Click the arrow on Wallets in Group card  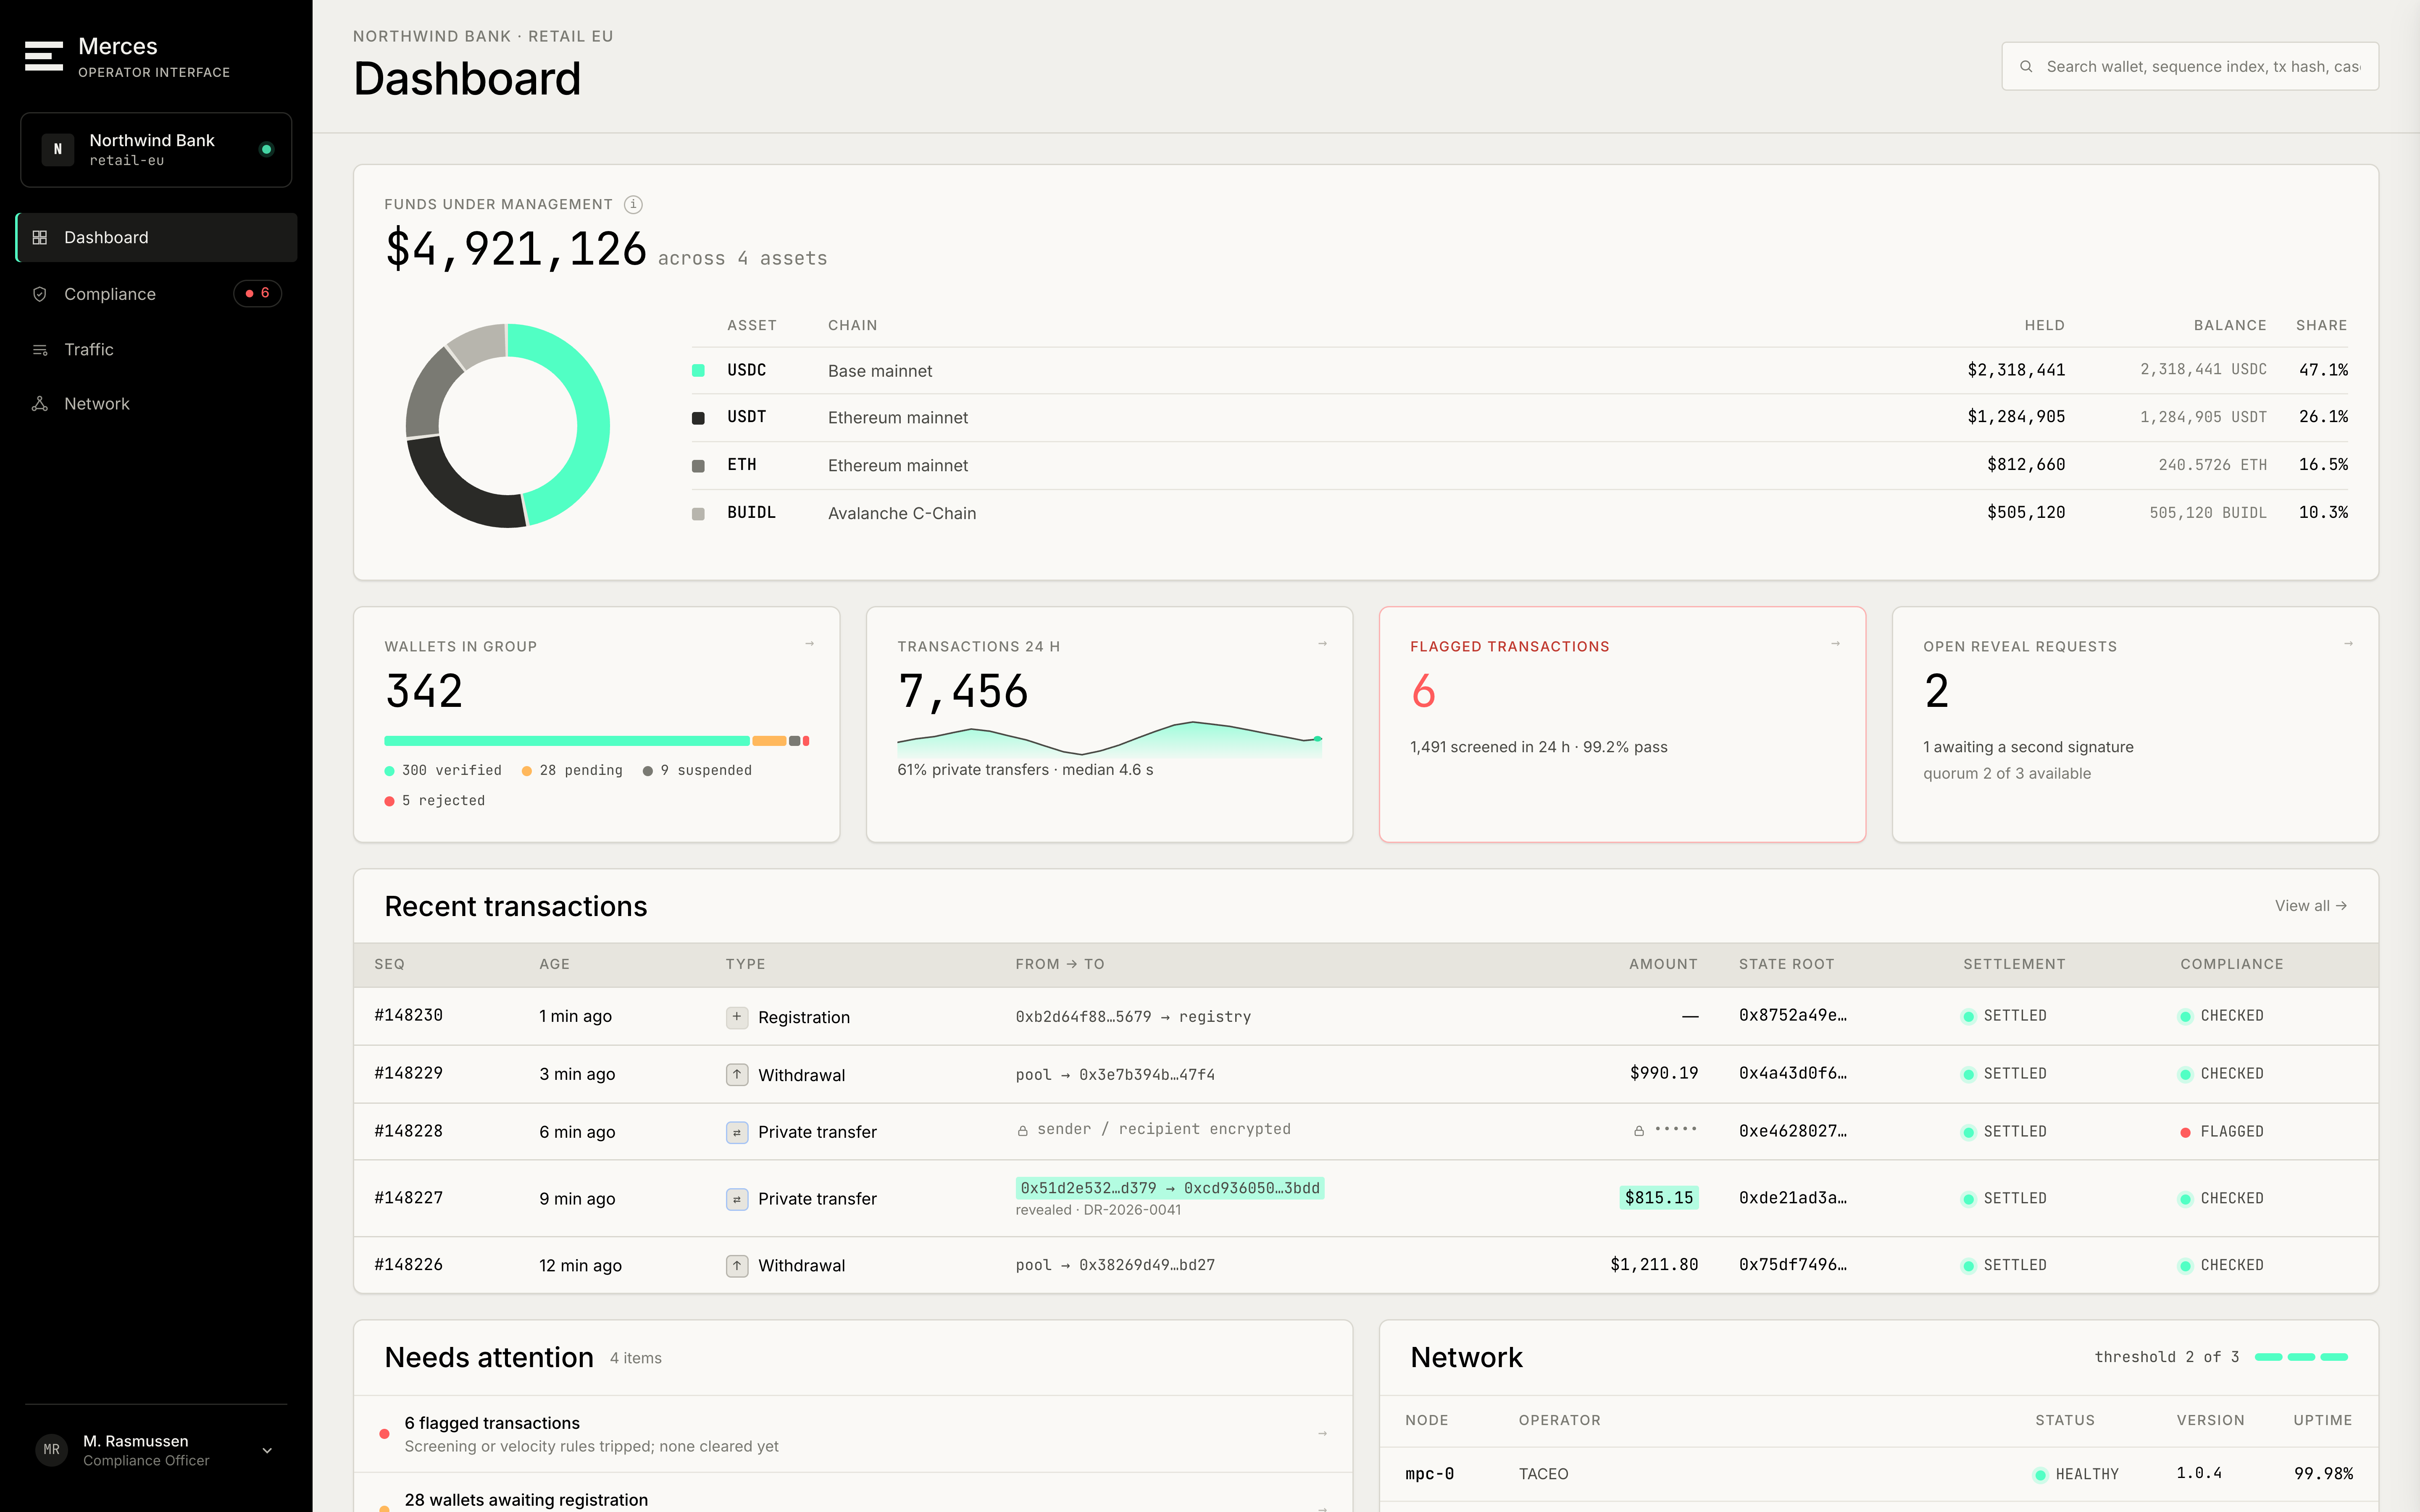(810, 644)
